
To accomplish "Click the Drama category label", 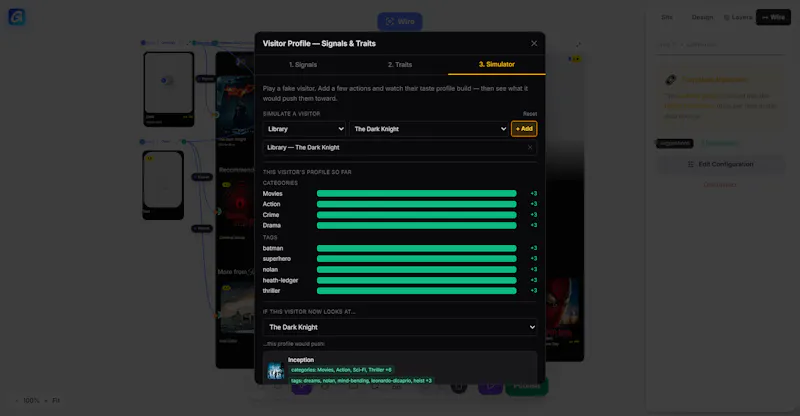I will click(x=272, y=225).
